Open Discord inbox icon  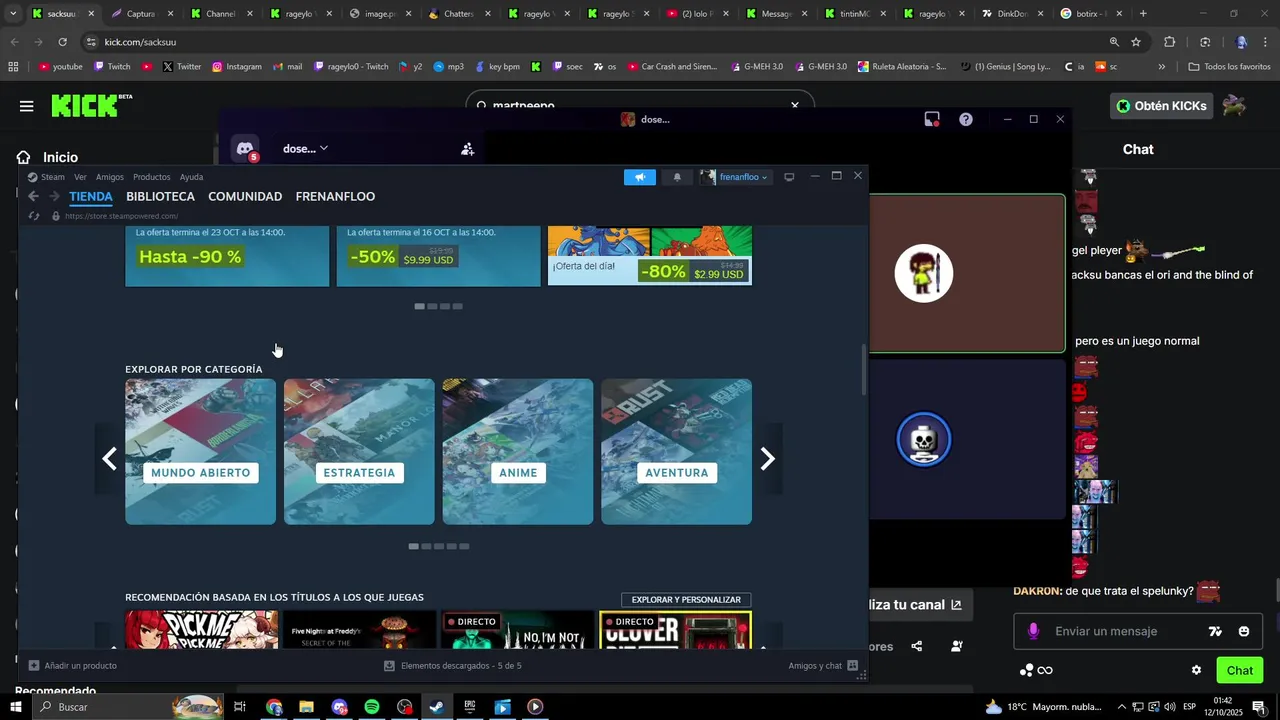(932, 119)
